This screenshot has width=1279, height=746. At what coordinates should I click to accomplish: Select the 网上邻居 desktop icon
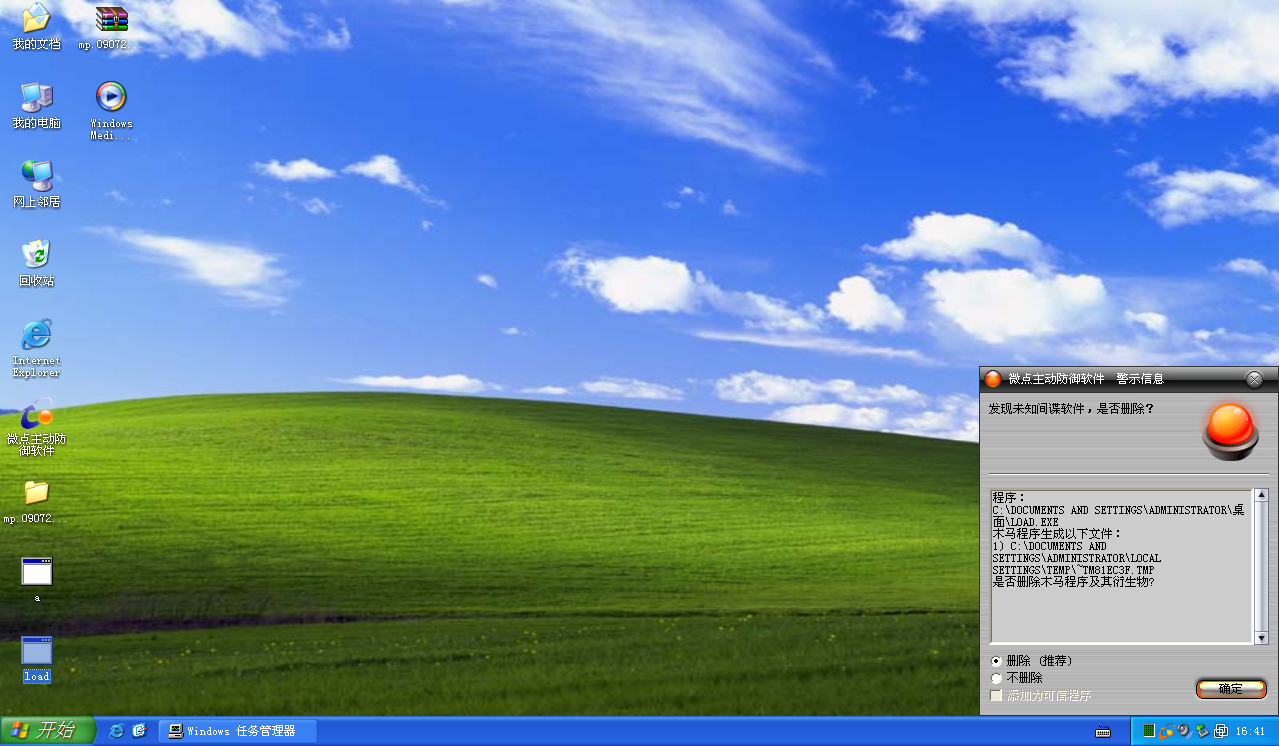(x=36, y=184)
